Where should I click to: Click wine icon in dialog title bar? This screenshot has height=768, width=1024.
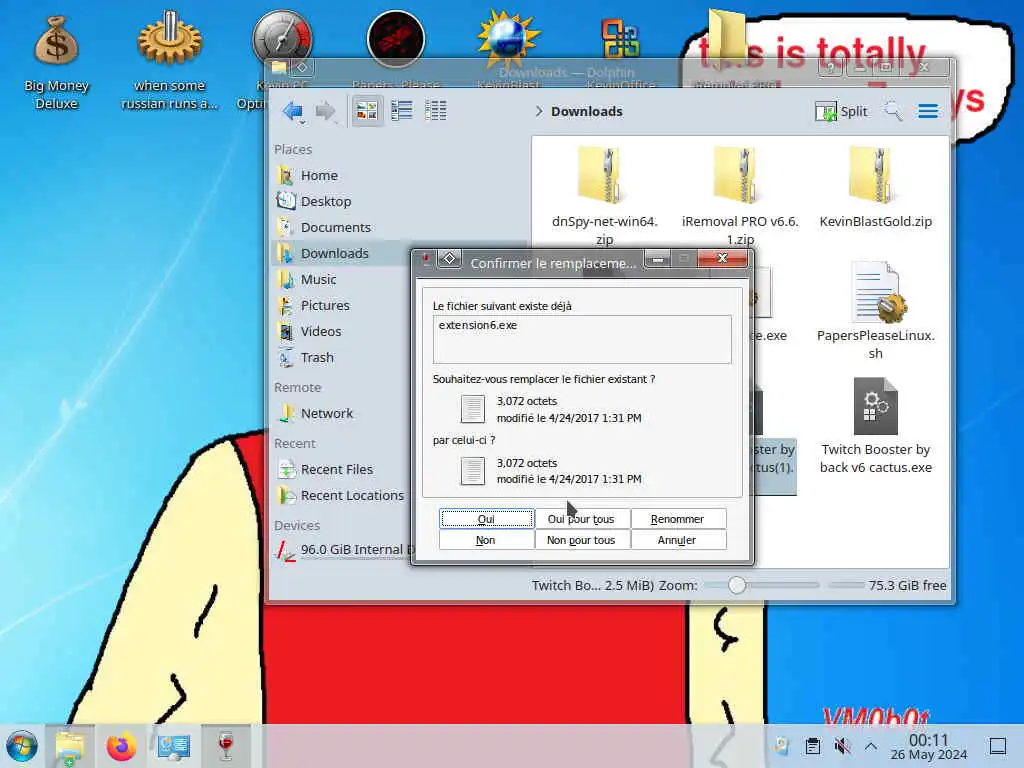point(426,260)
